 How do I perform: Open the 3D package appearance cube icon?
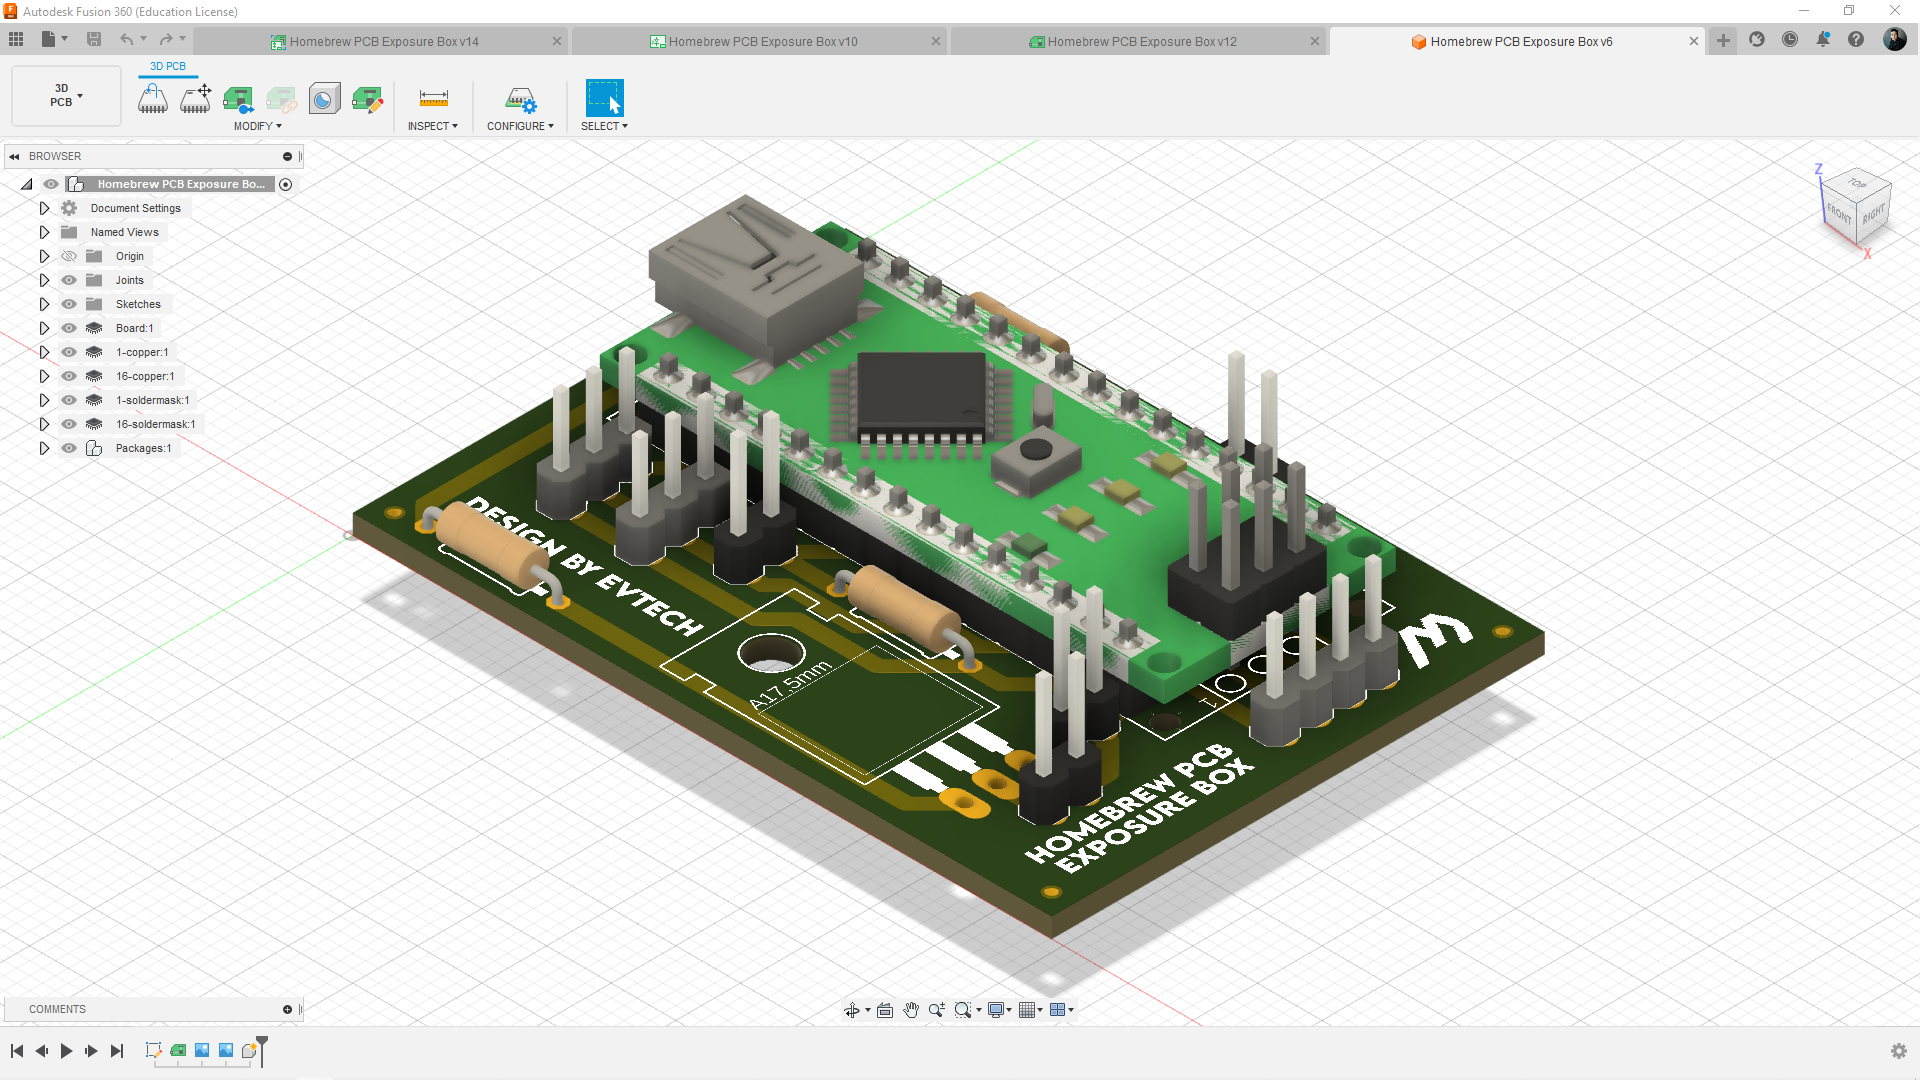324,98
